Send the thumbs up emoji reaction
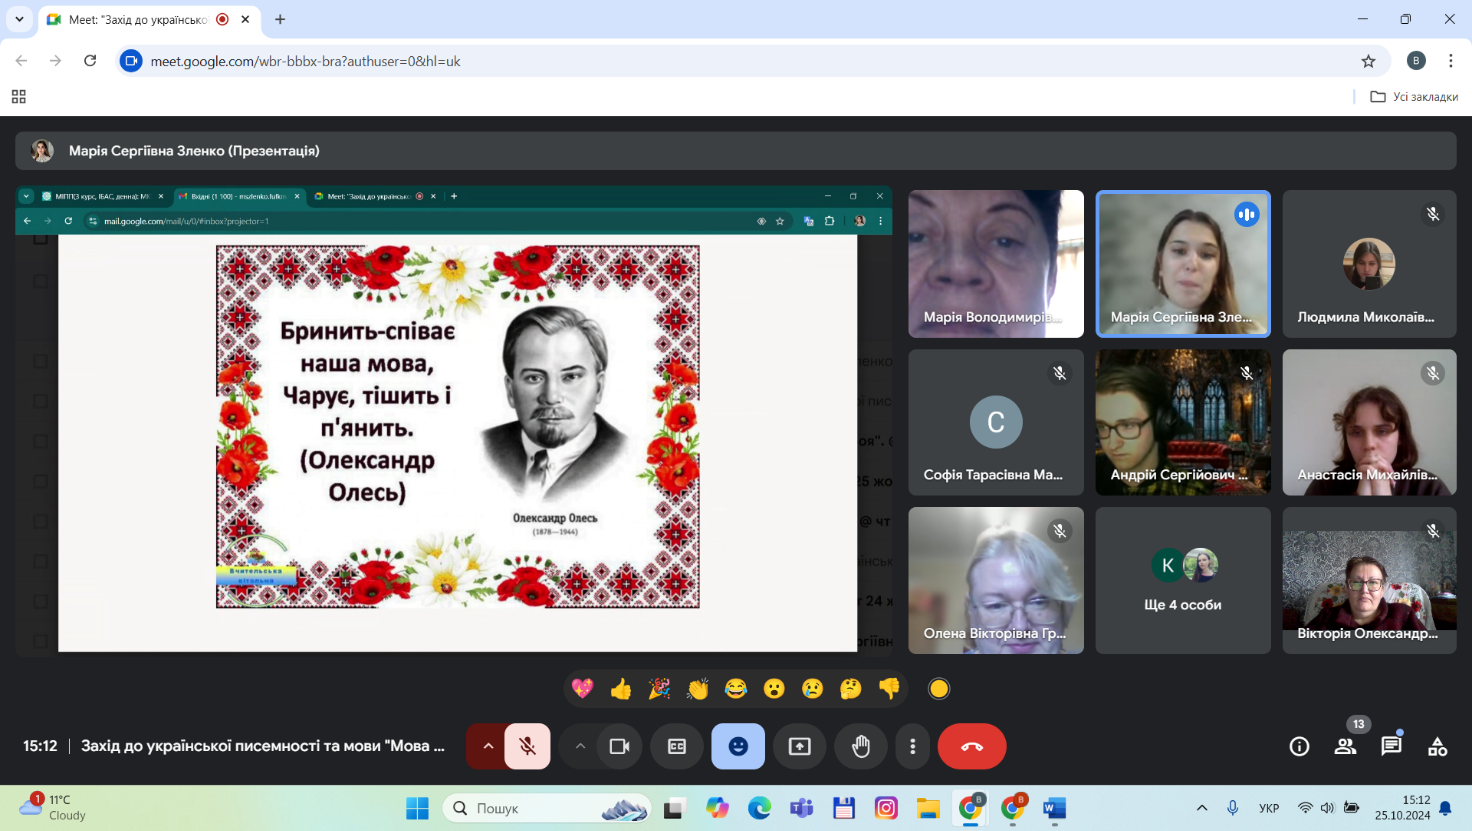Screen dimensions: 1472x831 (x=621, y=688)
